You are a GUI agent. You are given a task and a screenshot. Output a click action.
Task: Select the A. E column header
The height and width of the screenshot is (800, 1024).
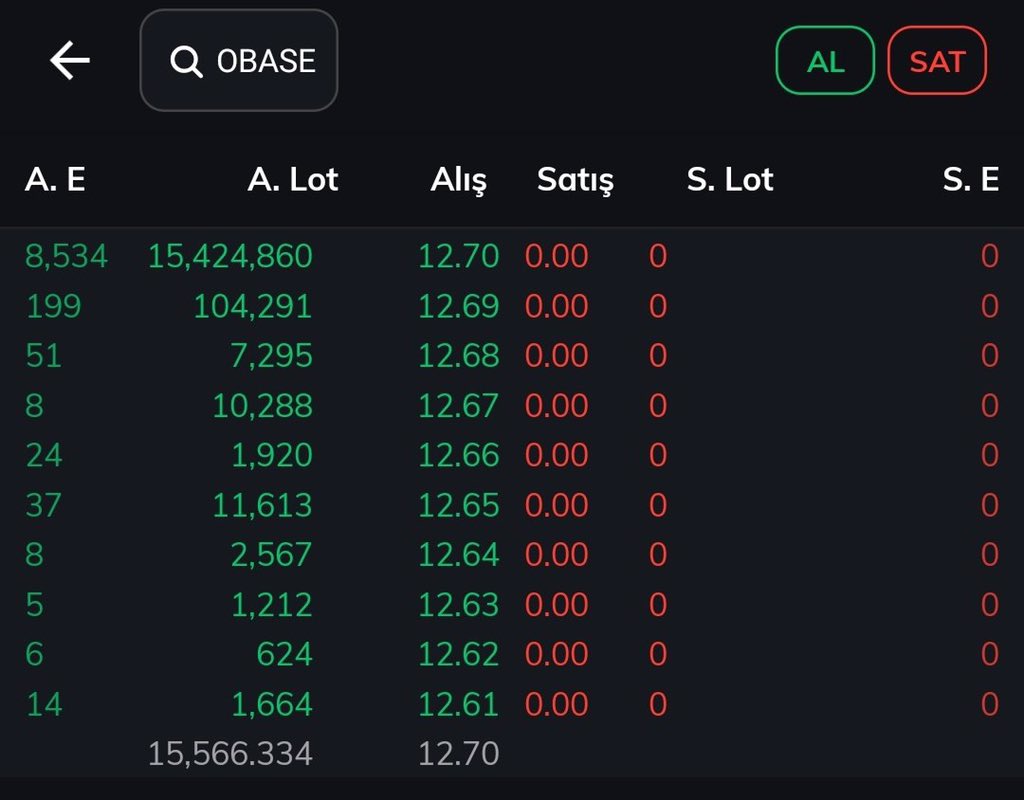55,179
